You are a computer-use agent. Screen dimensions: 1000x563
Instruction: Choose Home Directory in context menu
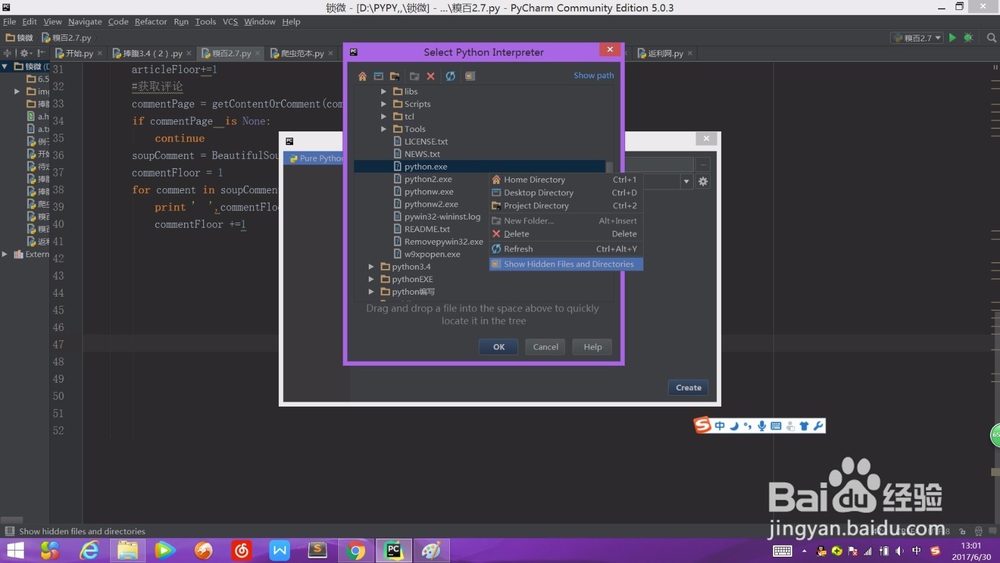pyautogui.click(x=566, y=180)
